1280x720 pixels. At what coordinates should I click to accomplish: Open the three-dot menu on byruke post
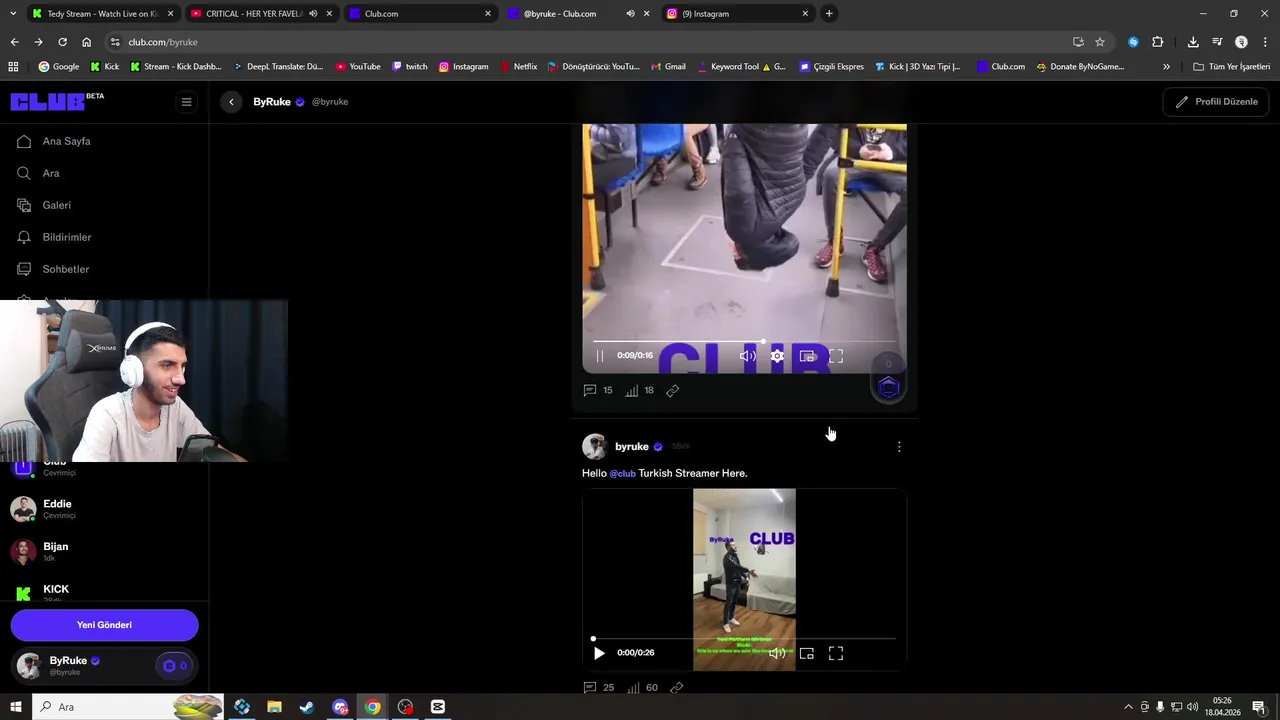(x=899, y=447)
